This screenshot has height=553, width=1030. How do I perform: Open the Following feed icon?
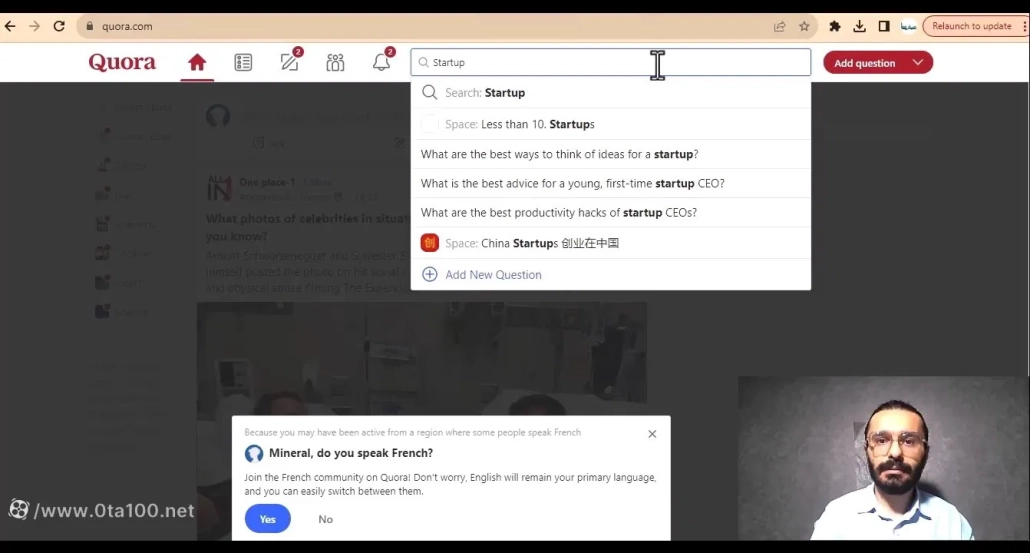click(243, 63)
